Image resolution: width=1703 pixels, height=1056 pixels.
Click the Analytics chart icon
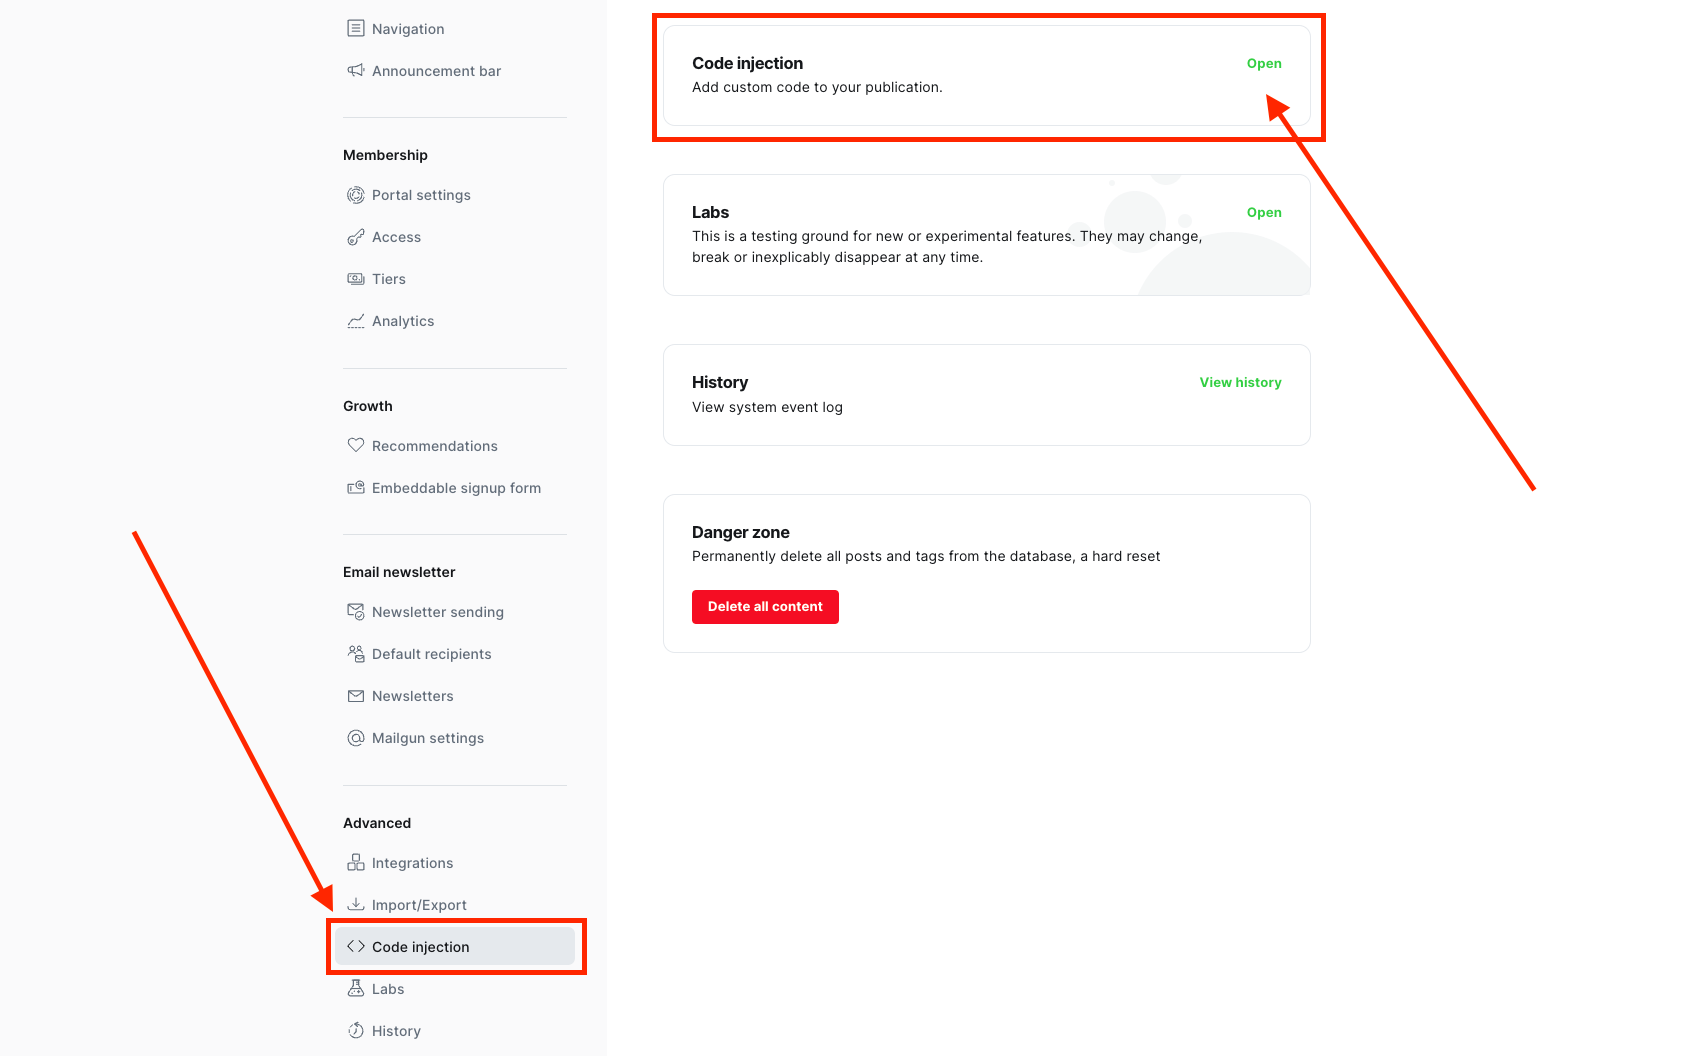coord(355,321)
